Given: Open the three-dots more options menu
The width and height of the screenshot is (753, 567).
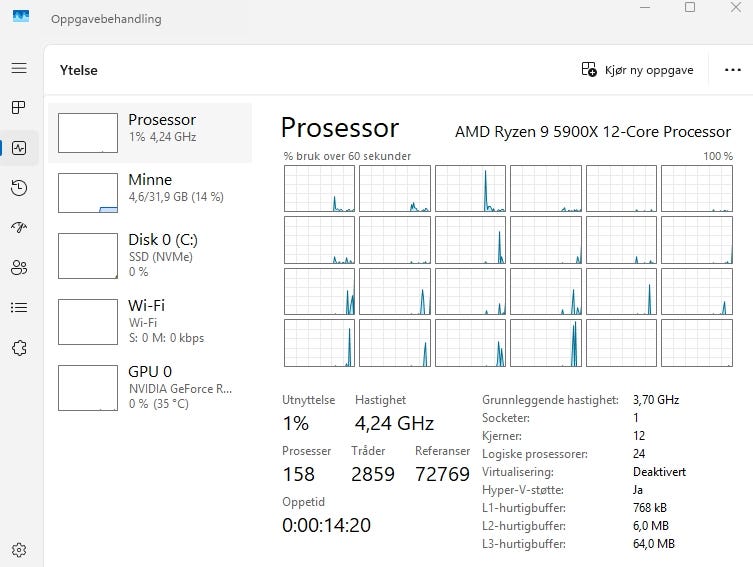Looking at the screenshot, I should click(732, 70).
